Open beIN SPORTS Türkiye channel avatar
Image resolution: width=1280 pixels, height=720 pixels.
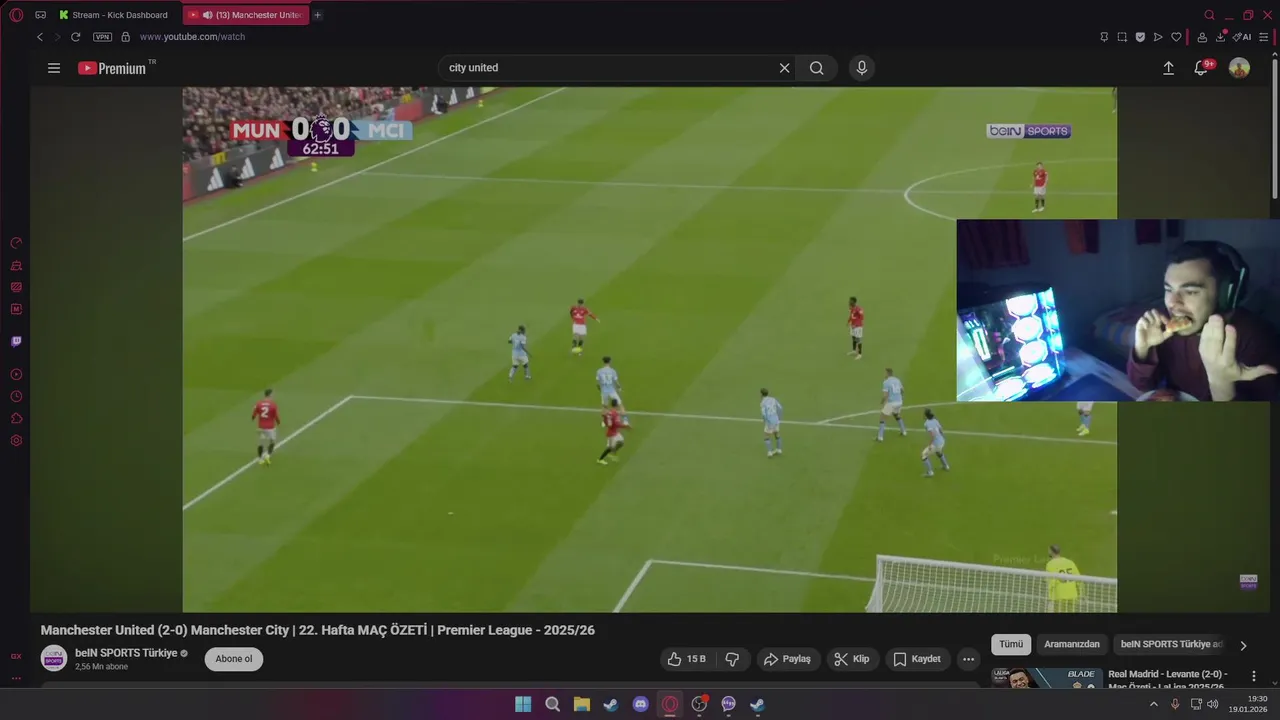pos(54,658)
